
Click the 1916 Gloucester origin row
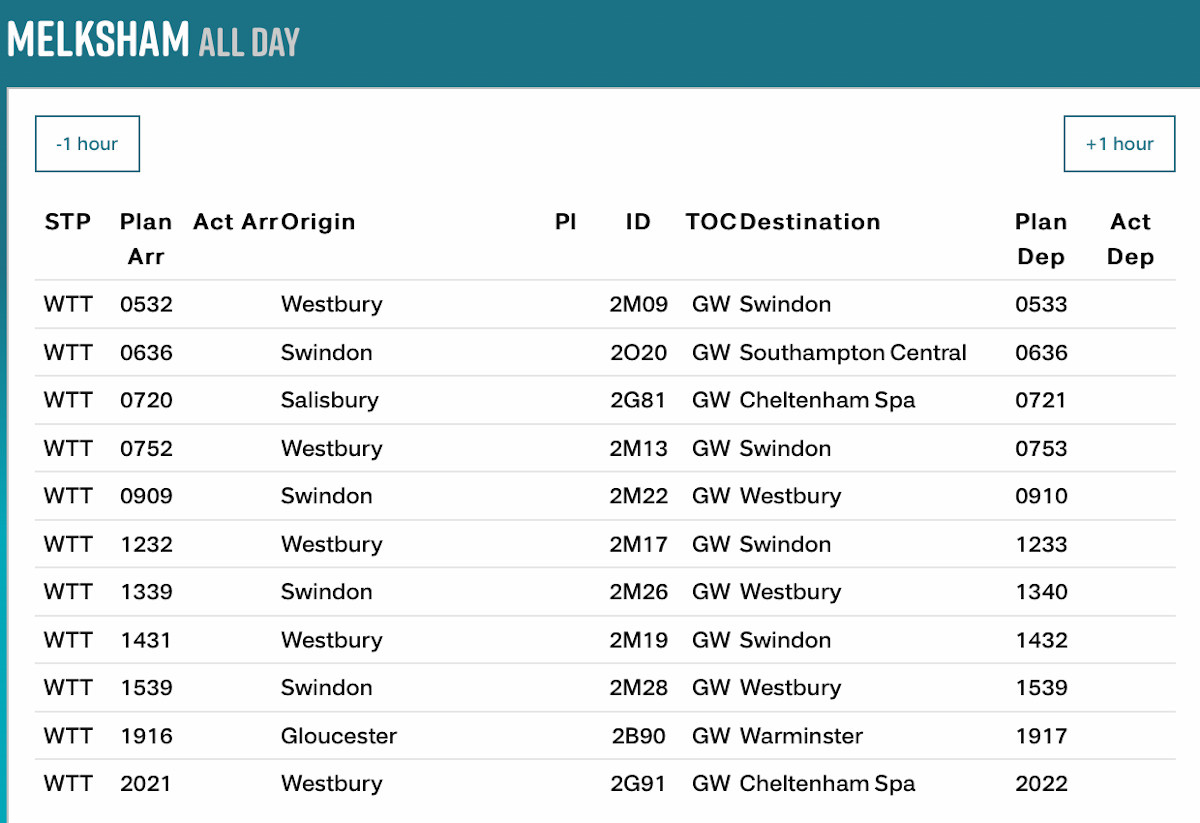(x=338, y=736)
